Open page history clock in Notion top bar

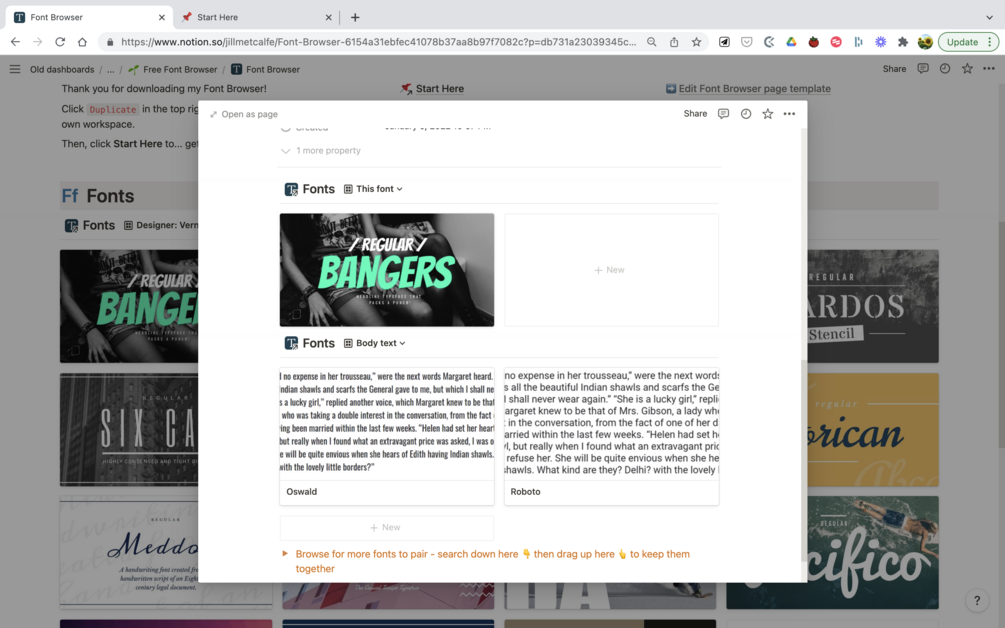(945, 69)
